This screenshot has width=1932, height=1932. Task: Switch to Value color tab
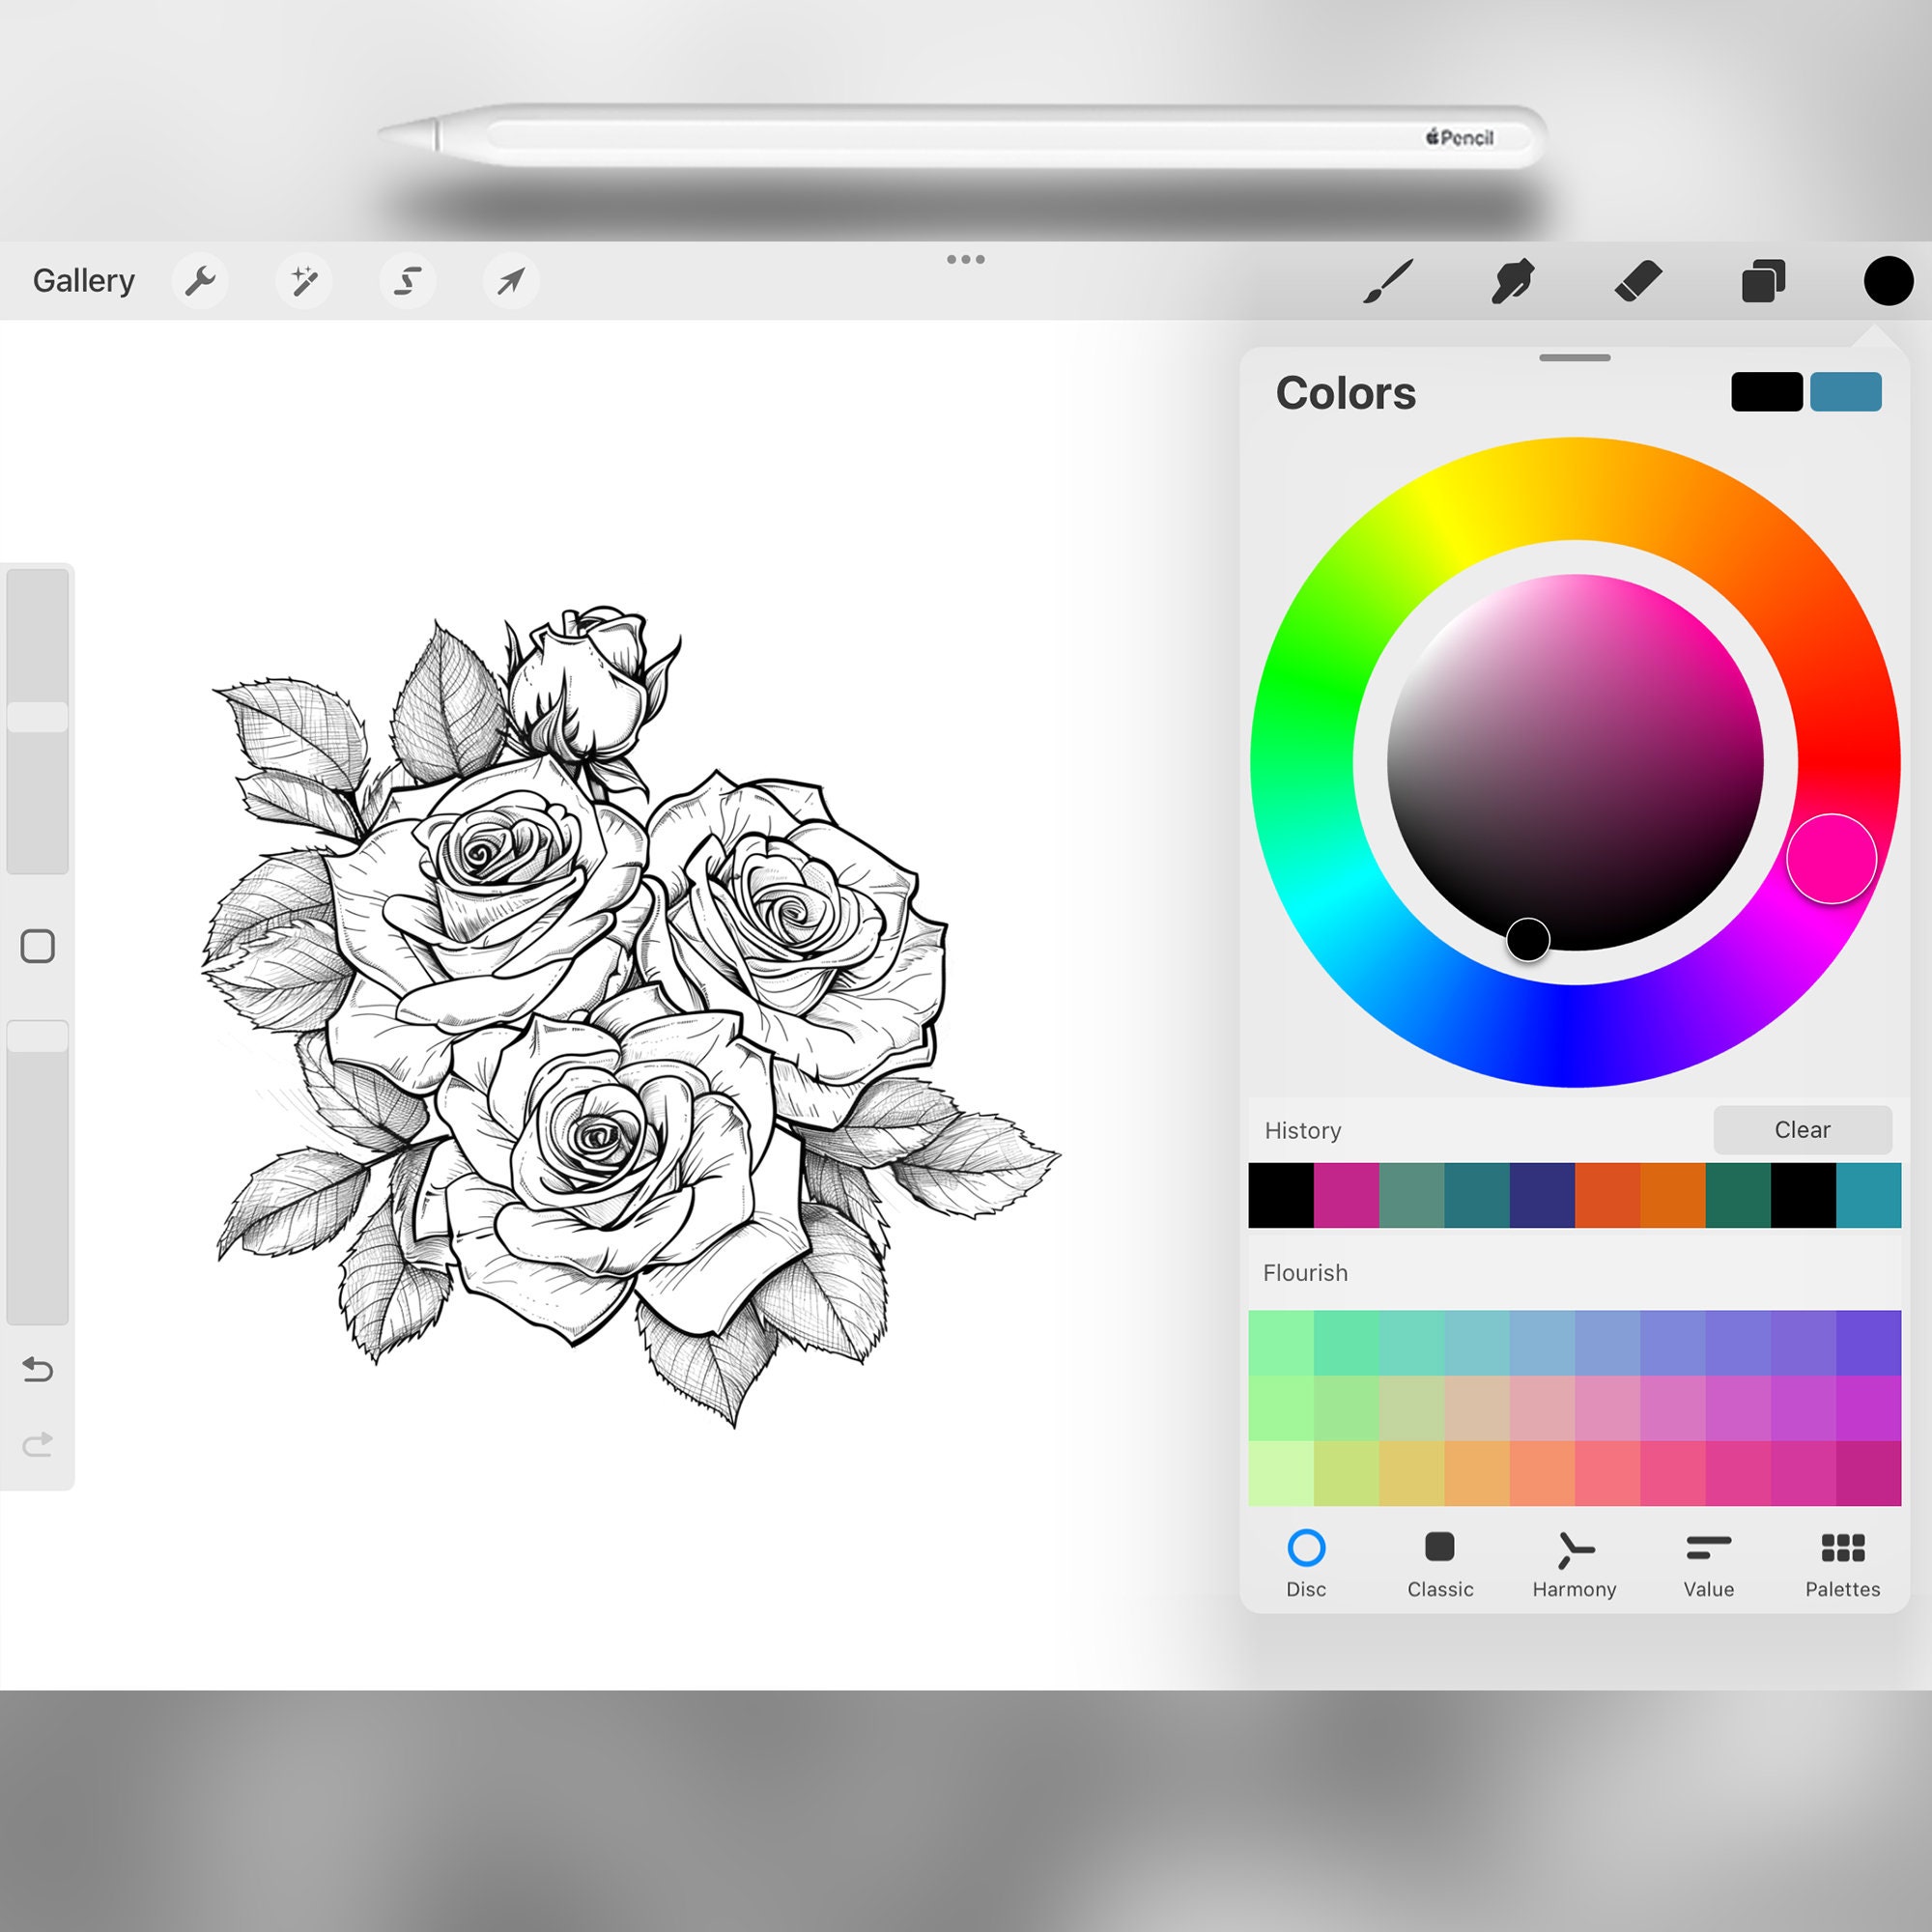[1708, 1565]
